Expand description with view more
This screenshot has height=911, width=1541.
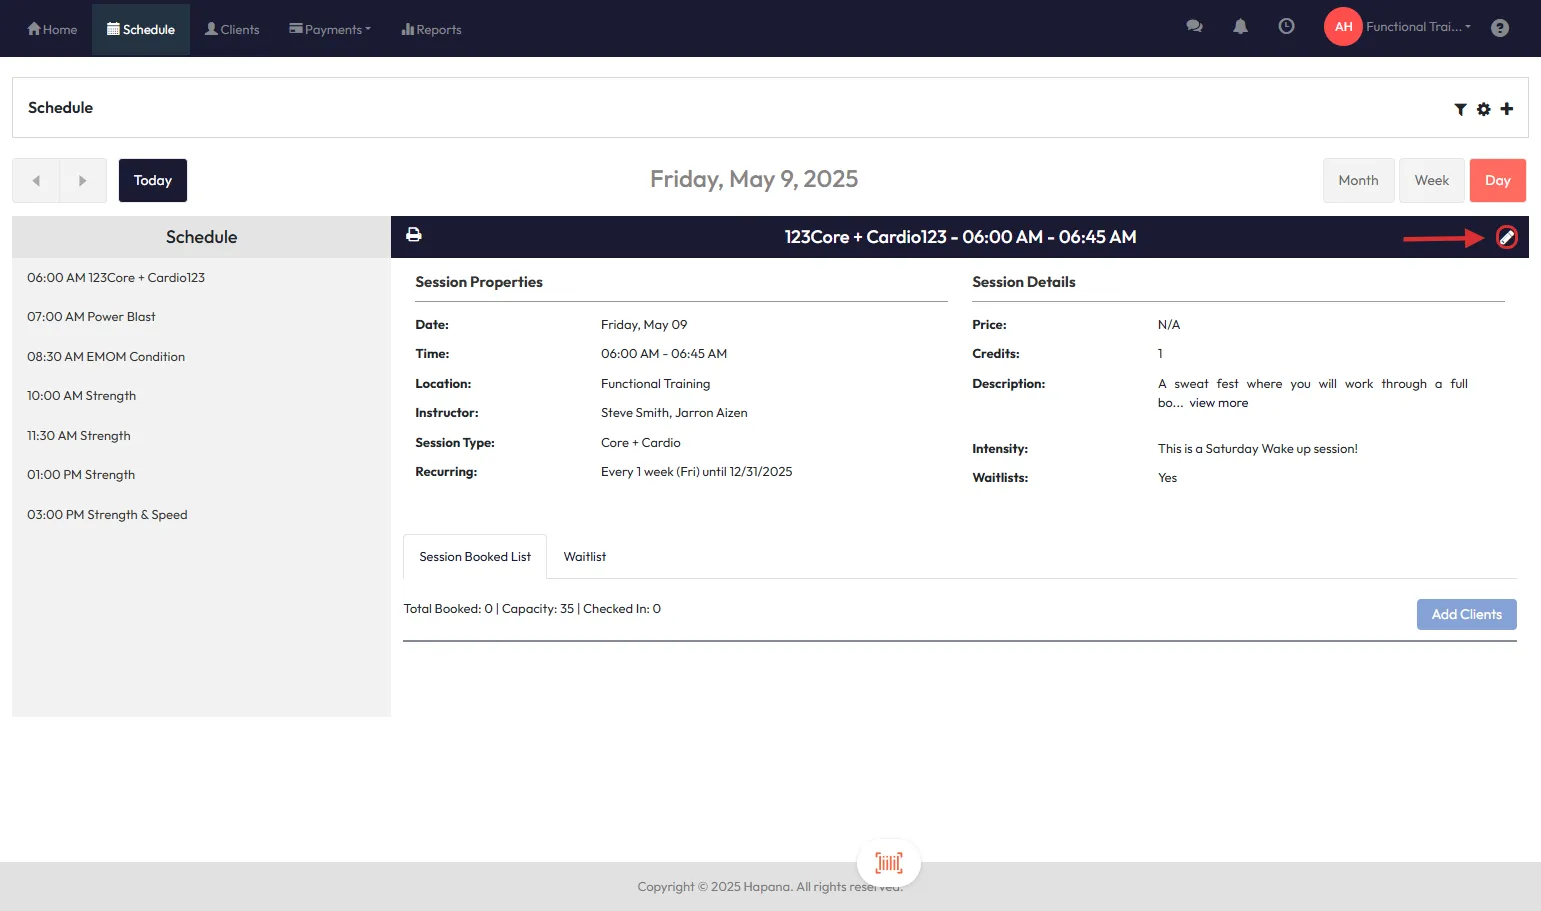(1218, 403)
